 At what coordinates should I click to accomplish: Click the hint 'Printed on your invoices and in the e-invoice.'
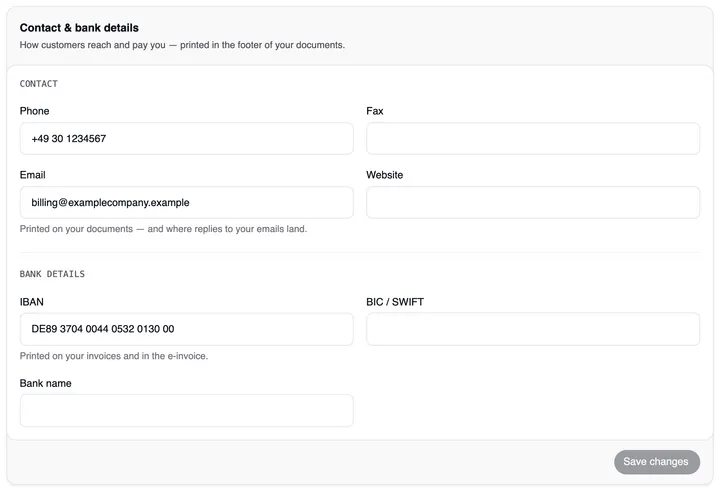(114, 356)
